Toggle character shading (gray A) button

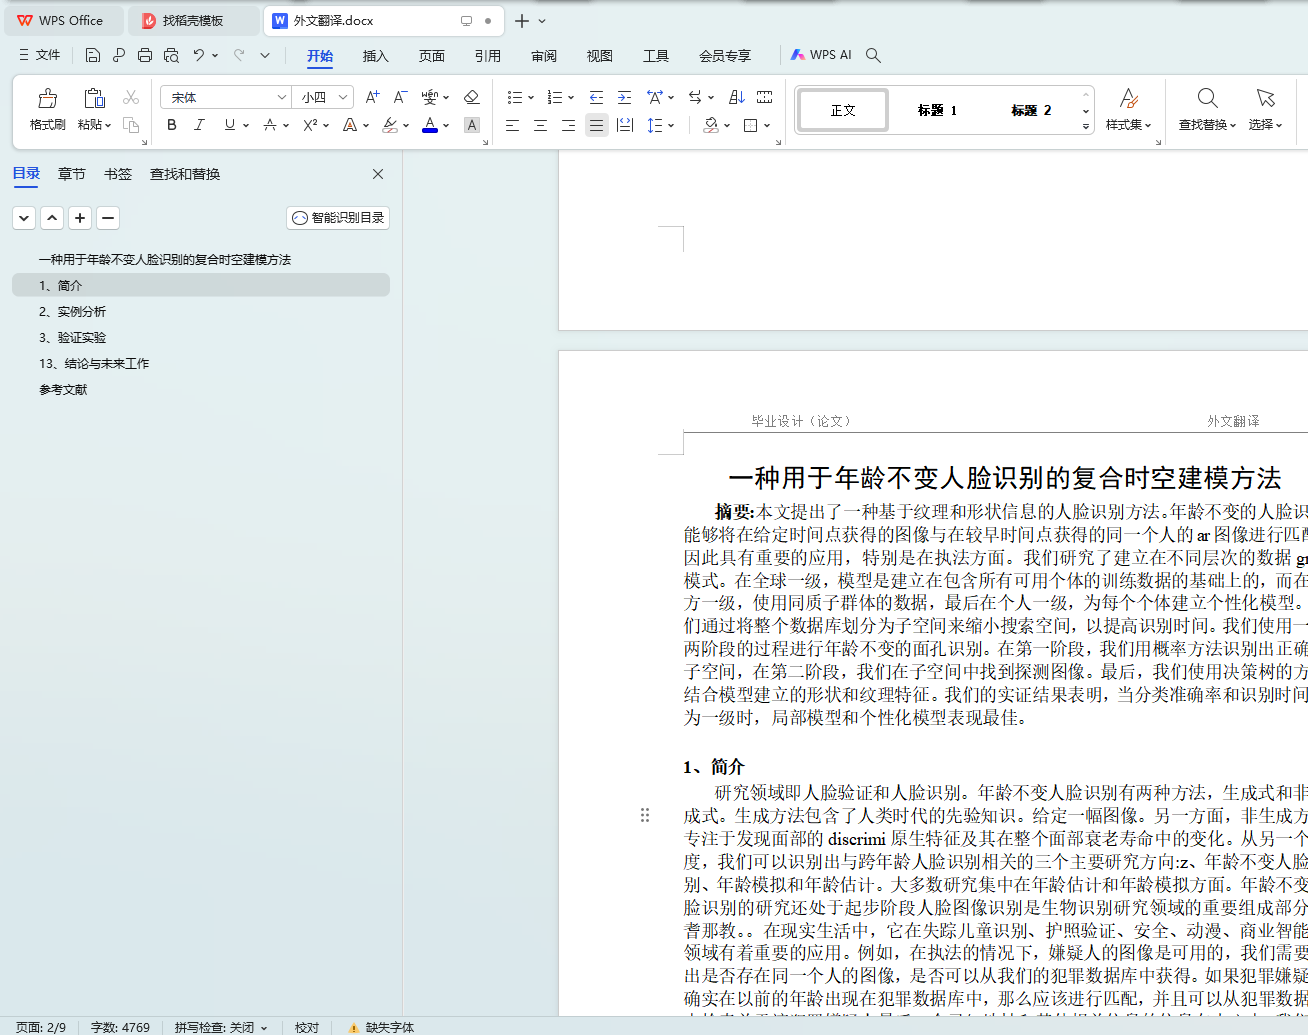[472, 125]
